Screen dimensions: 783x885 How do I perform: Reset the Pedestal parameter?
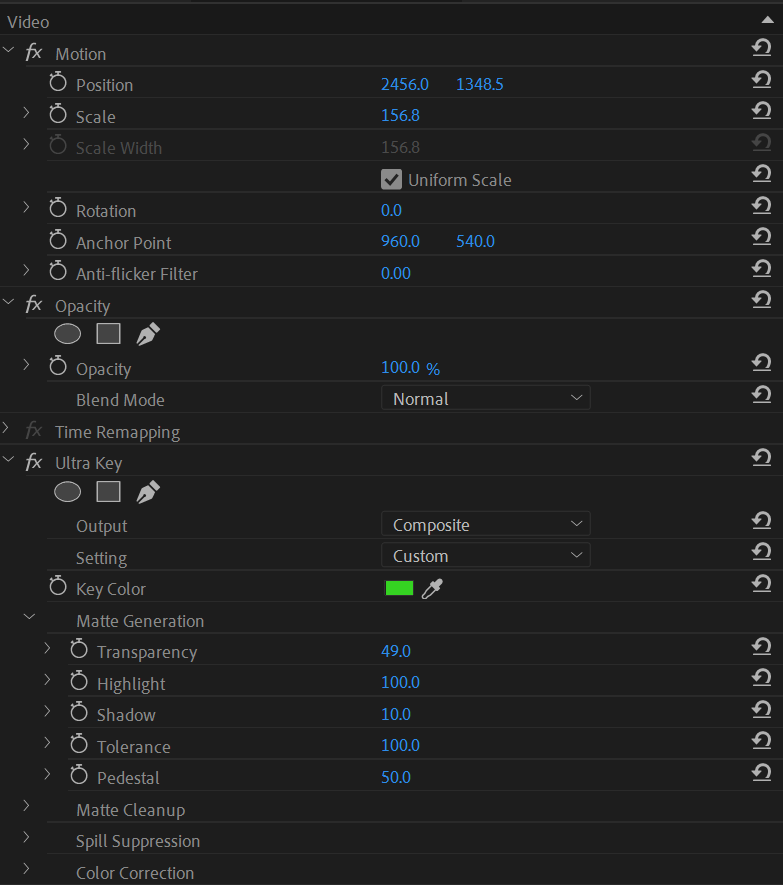click(x=761, y=772)
